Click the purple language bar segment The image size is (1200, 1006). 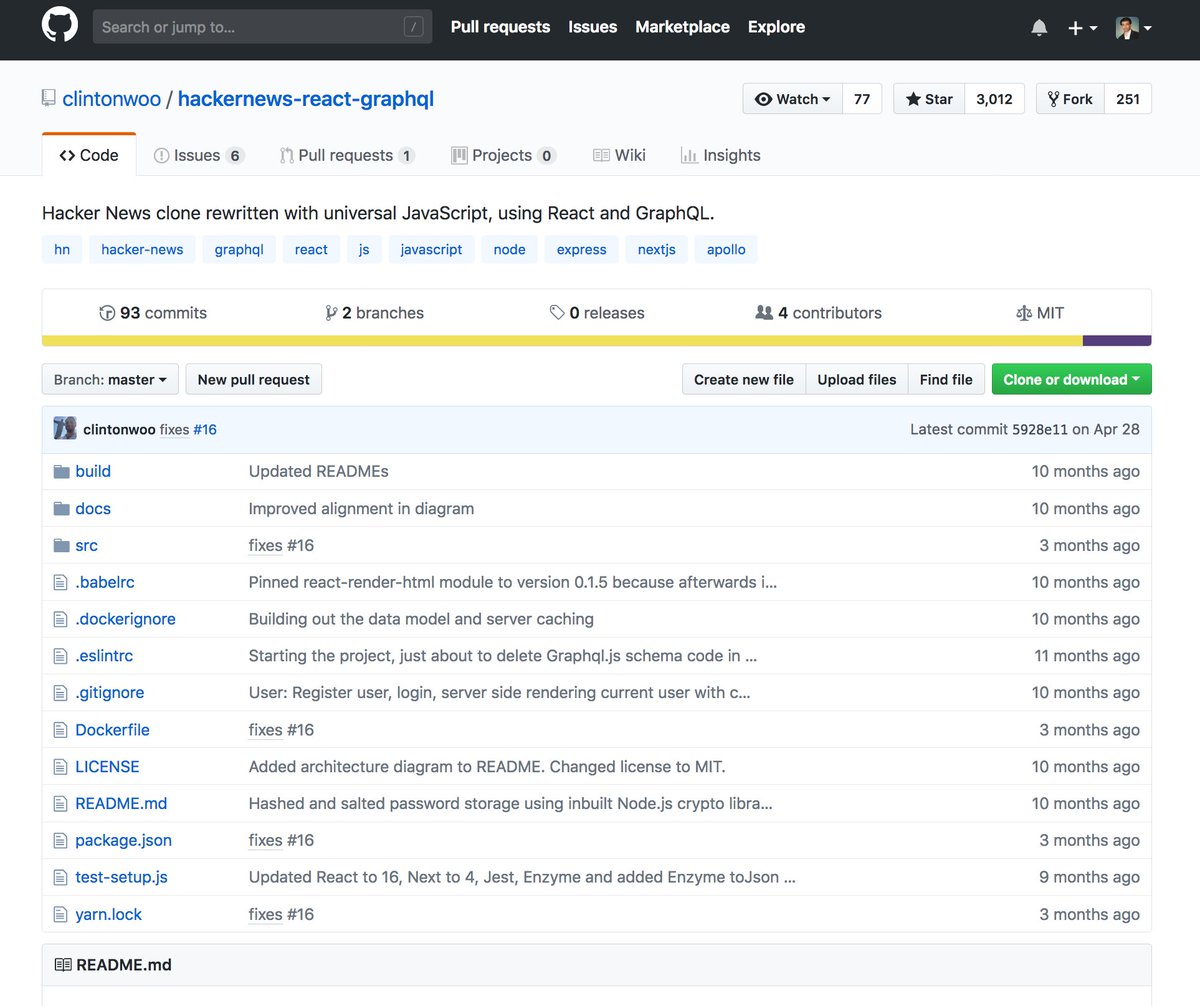[x=1117, y=341]
